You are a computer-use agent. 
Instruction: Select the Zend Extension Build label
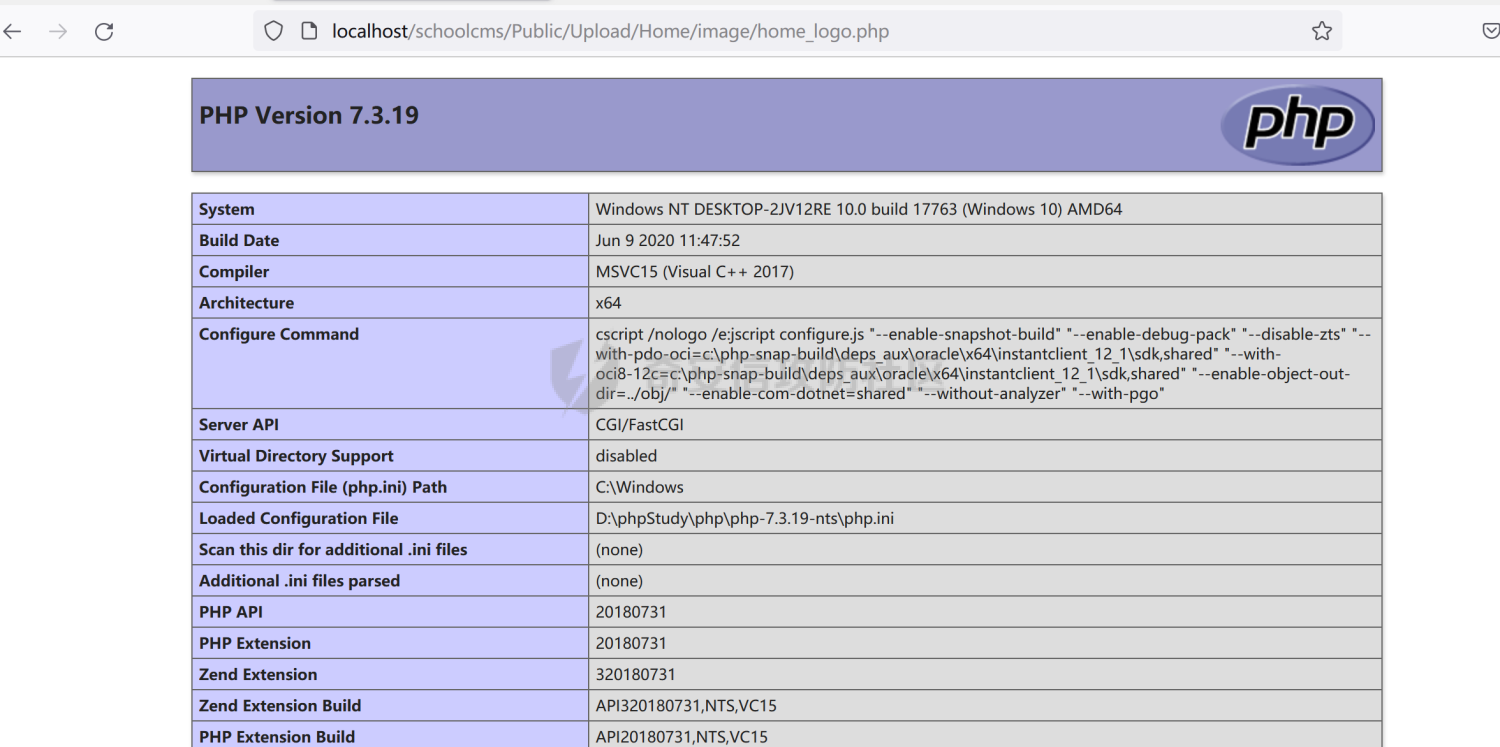(280, 705)
